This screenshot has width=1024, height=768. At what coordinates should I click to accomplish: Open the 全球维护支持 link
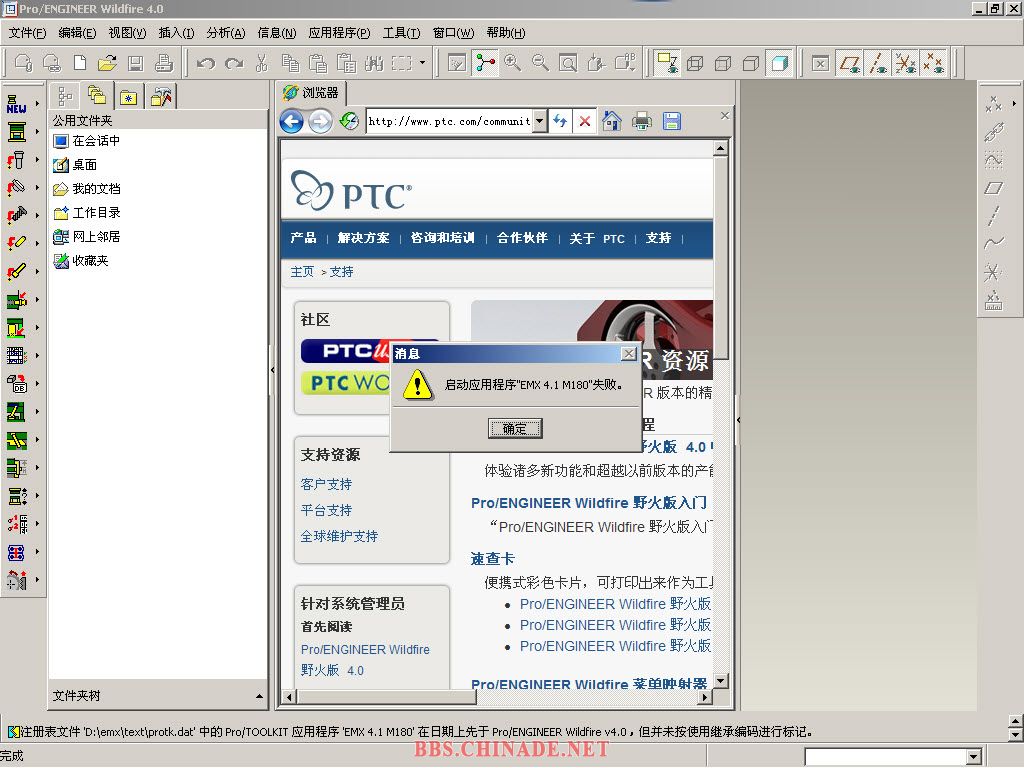[339, 536]
